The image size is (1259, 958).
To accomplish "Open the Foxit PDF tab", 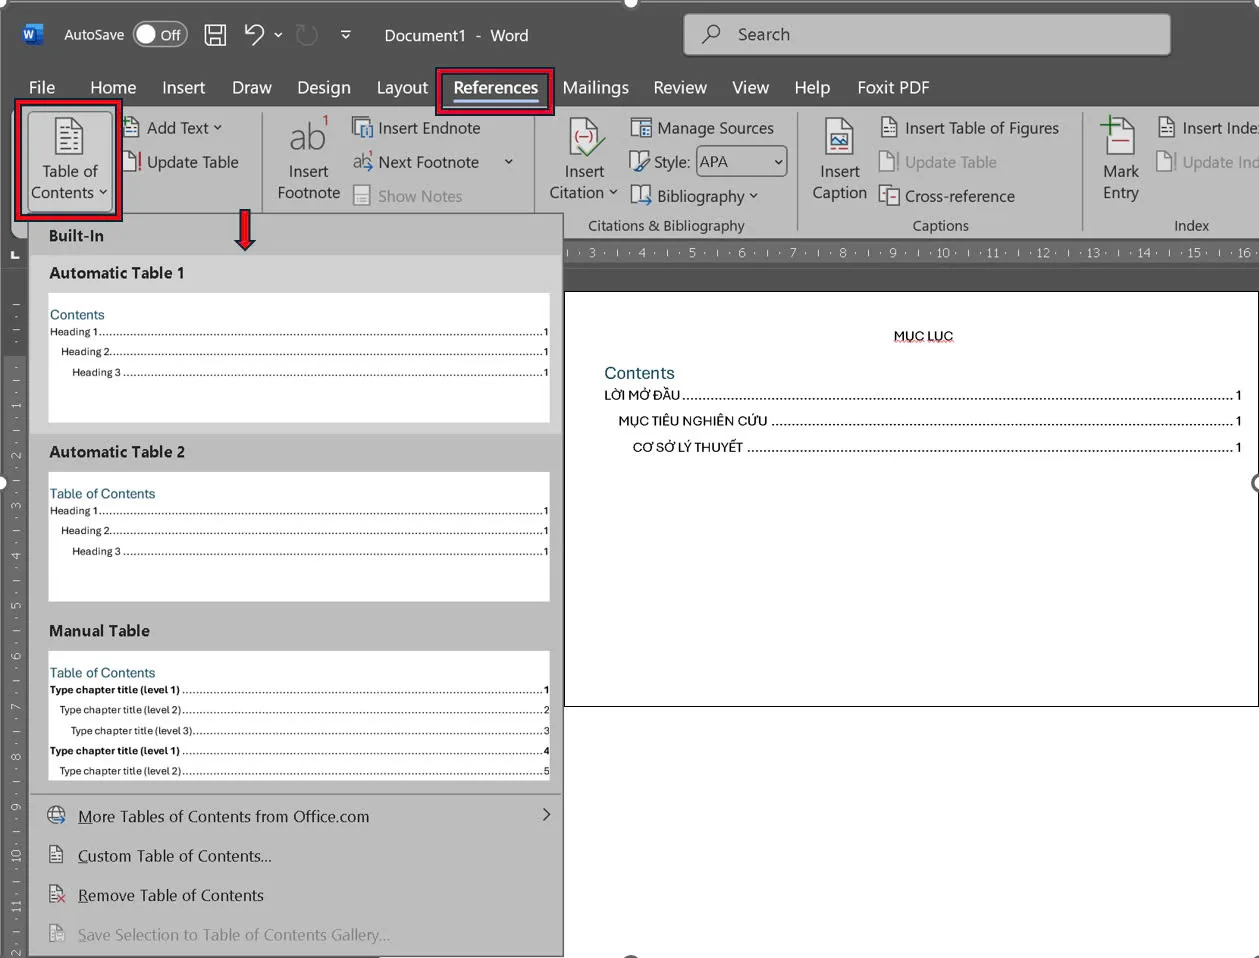I will pos(893,88).
